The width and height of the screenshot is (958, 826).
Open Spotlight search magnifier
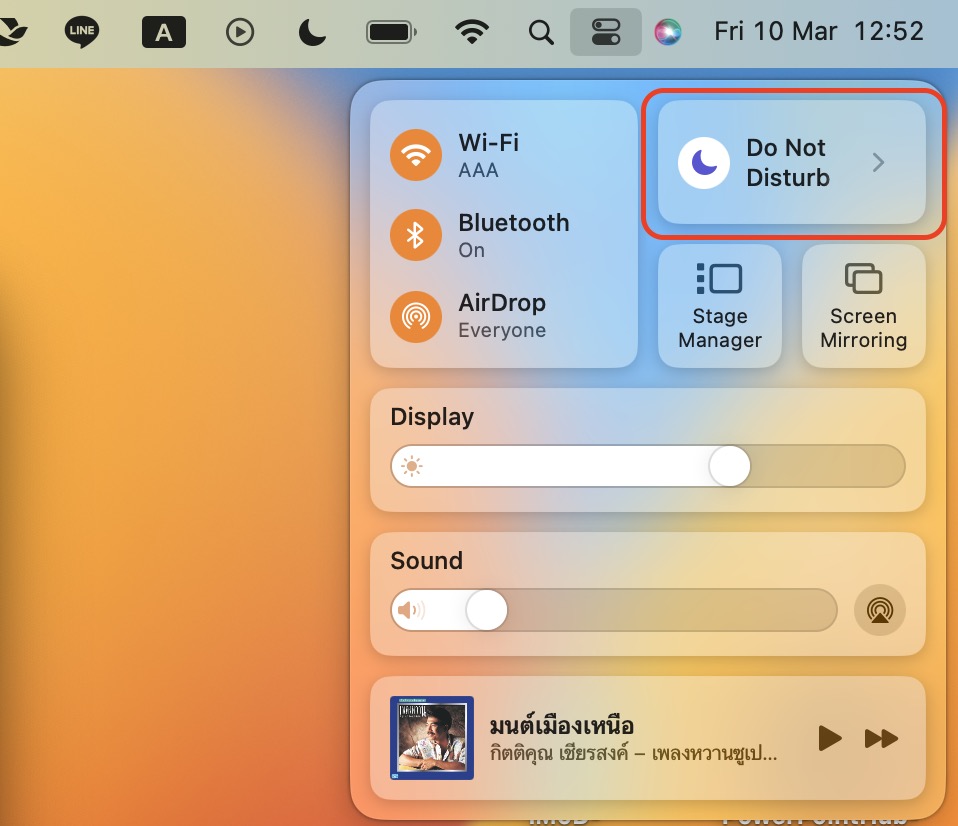(x=541, y=32)
